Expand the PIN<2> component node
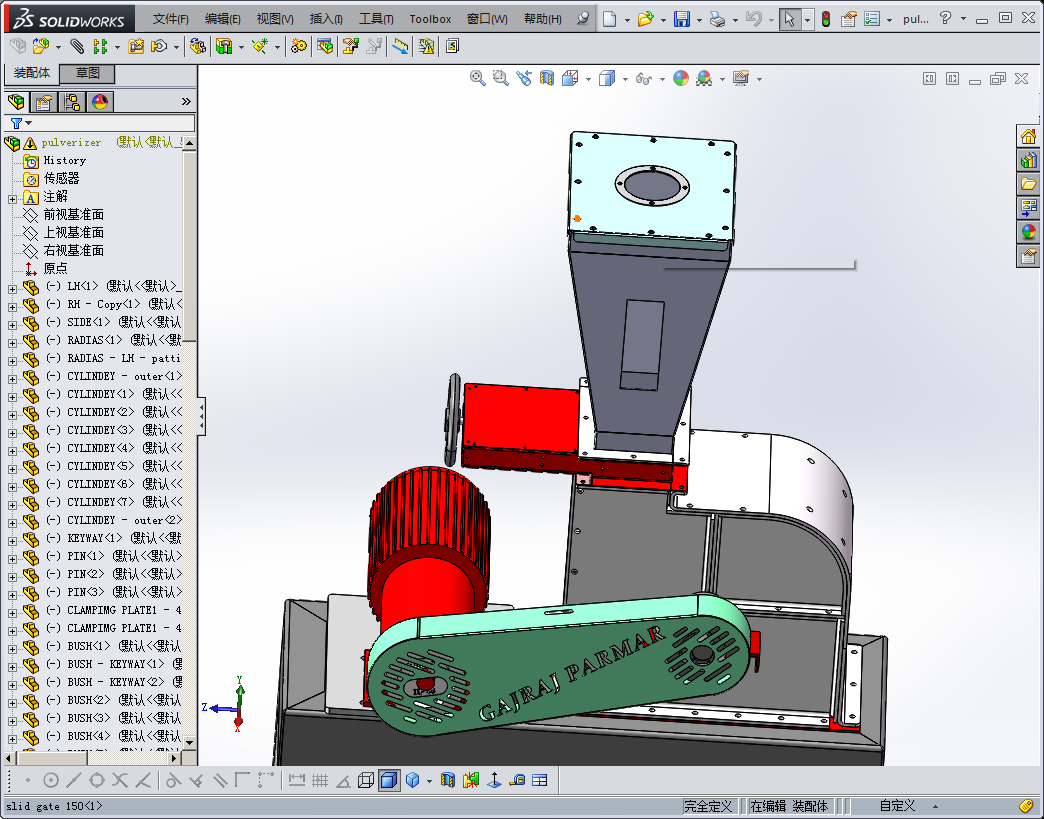This screenshot has width=1044, height=819. [12, 577]
